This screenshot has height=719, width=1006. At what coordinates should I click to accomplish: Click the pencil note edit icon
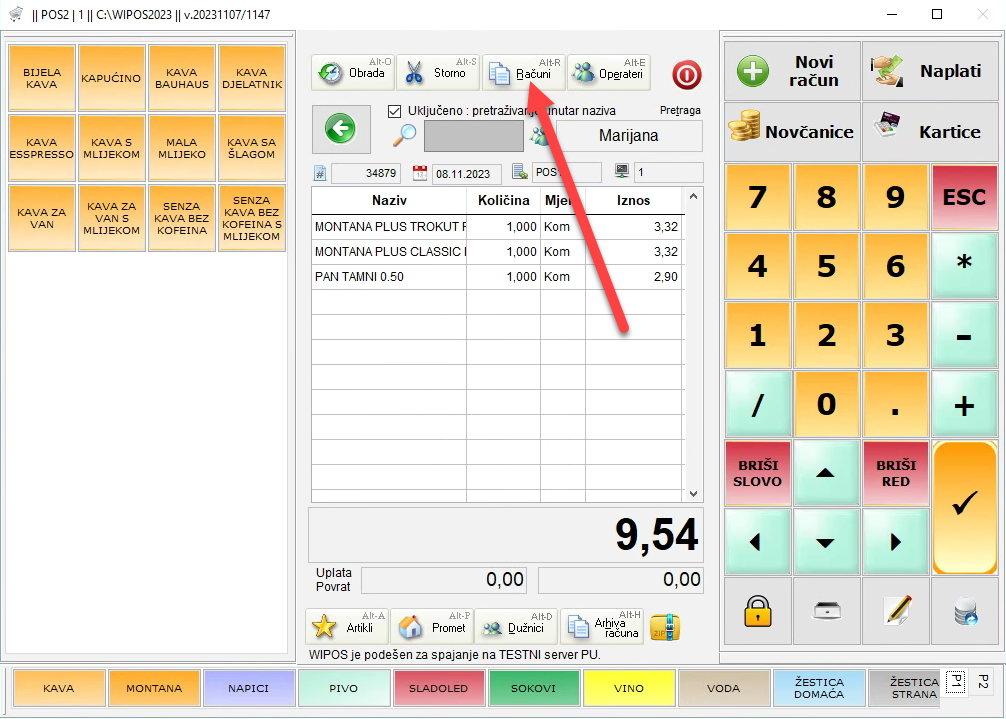[896, 611]
